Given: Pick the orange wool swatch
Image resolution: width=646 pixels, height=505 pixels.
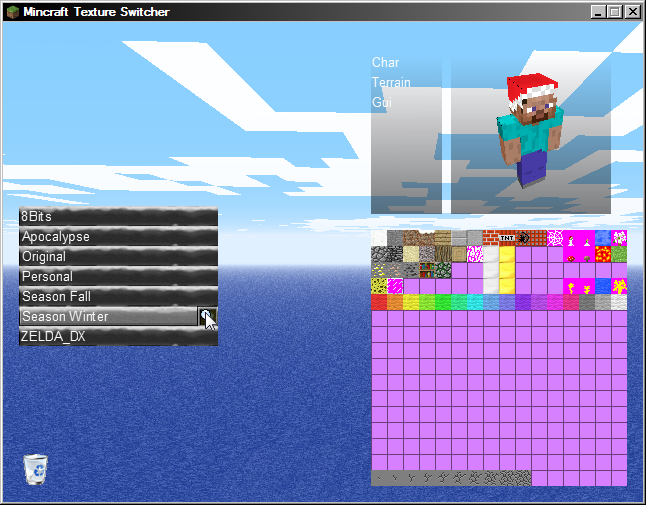Looking at the screenshot, I should (396, 302).
